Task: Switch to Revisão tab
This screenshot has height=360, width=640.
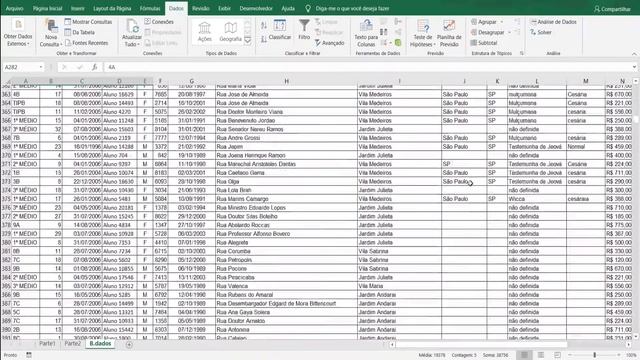Action: pyautogui.click(x=200, y=9)
